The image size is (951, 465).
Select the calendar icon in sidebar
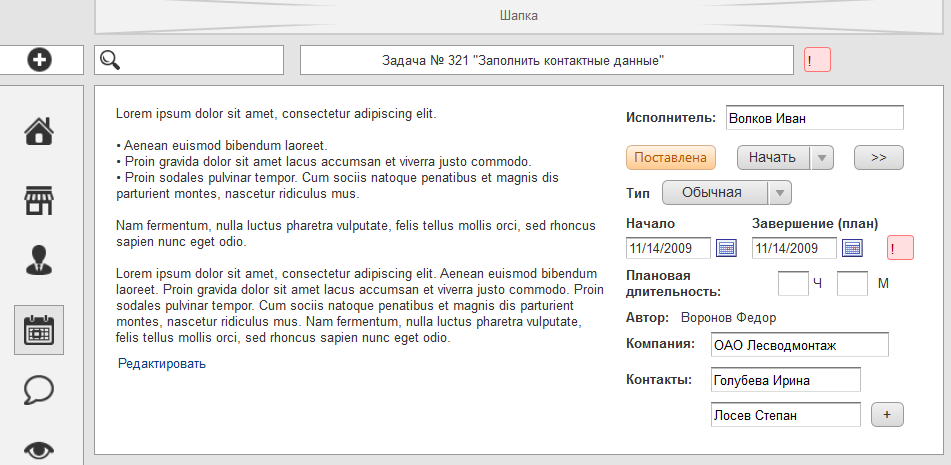(39, 330)
